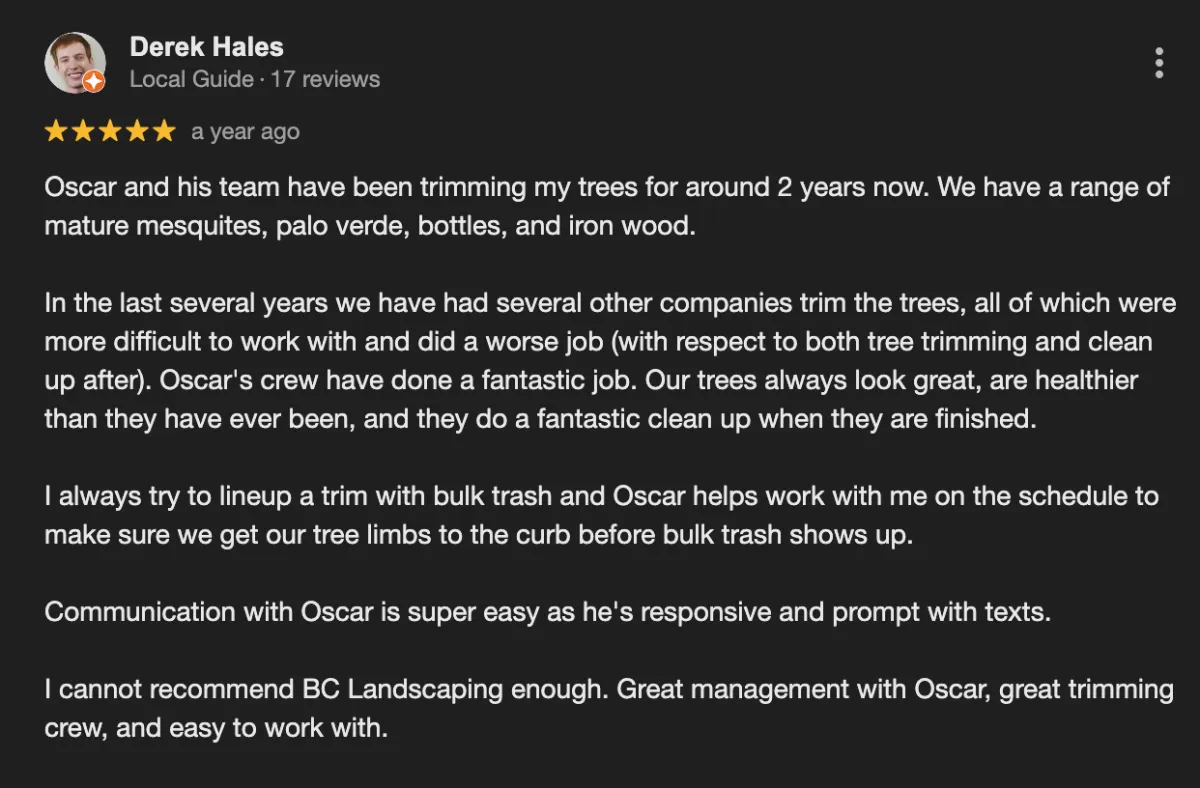Click the Local Guide label
Viewport: 1200px width, 788px height.
(x=192, y=79)
